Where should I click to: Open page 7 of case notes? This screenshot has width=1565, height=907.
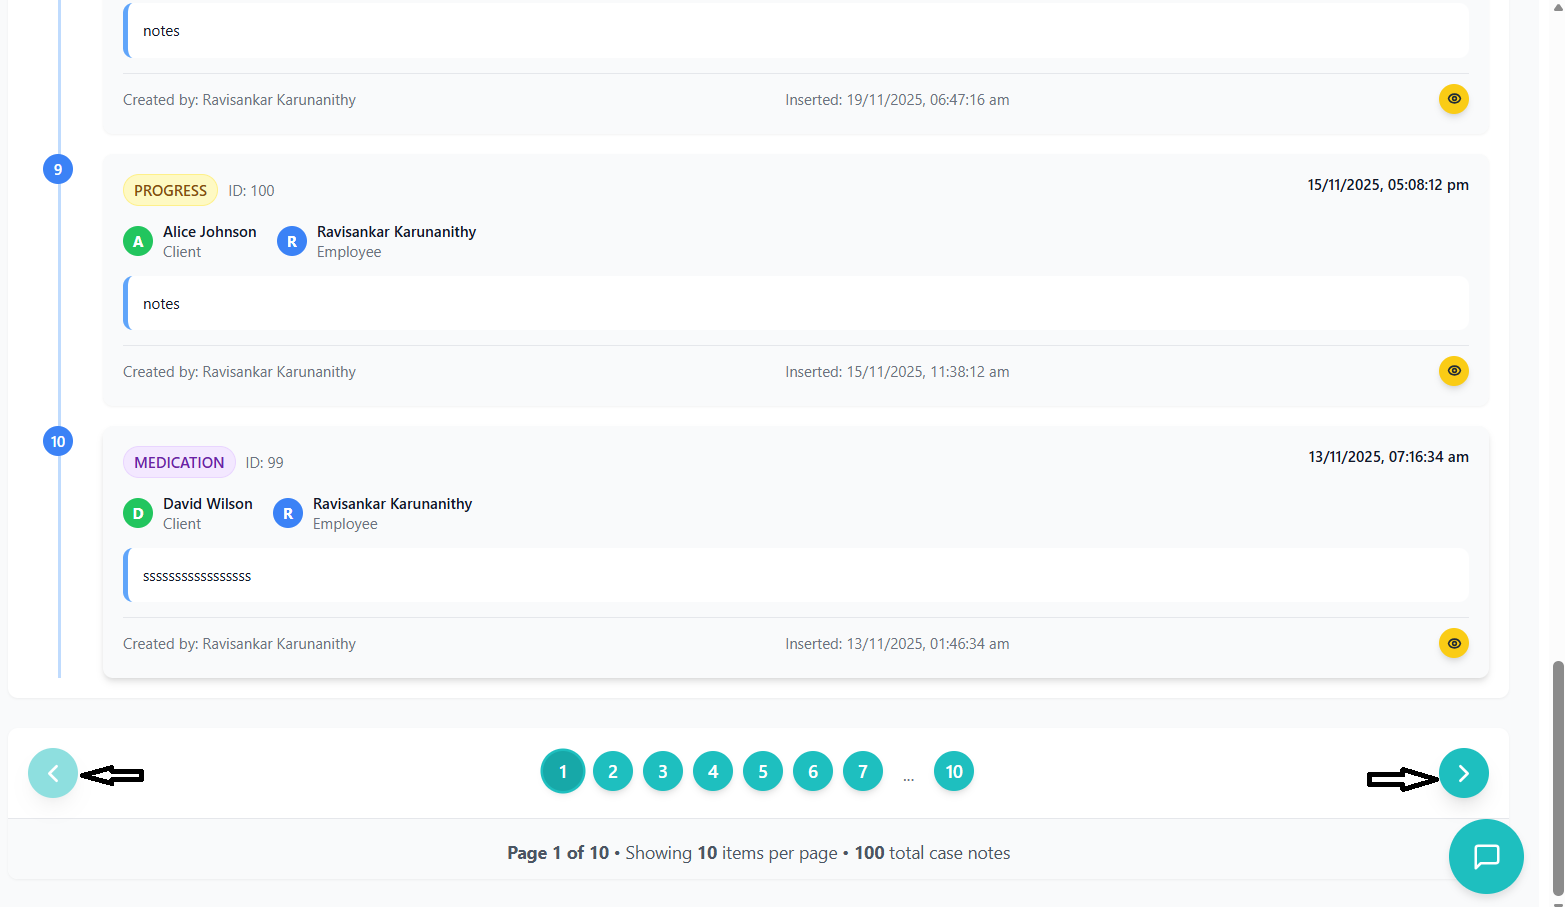tap(863, 771)
